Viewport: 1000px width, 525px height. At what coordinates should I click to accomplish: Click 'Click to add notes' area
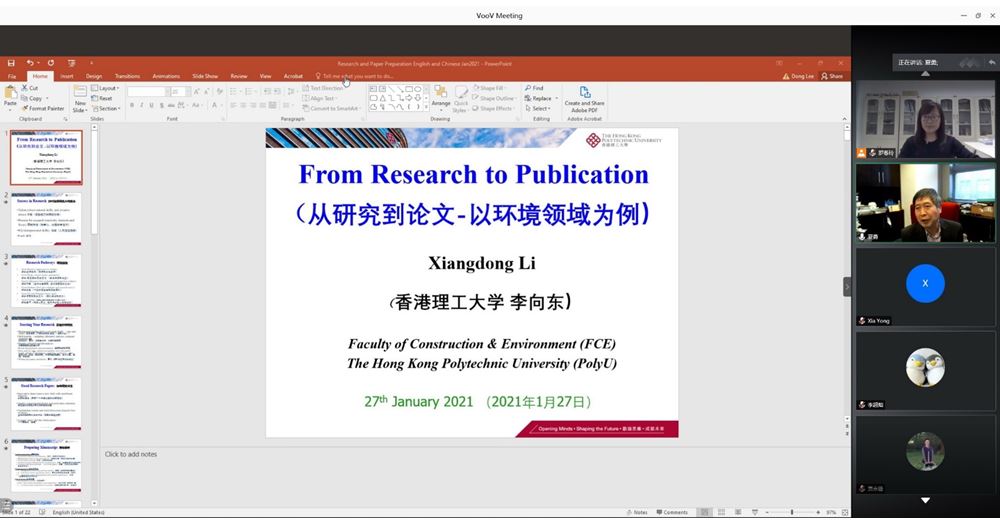(x=131, y=454)
